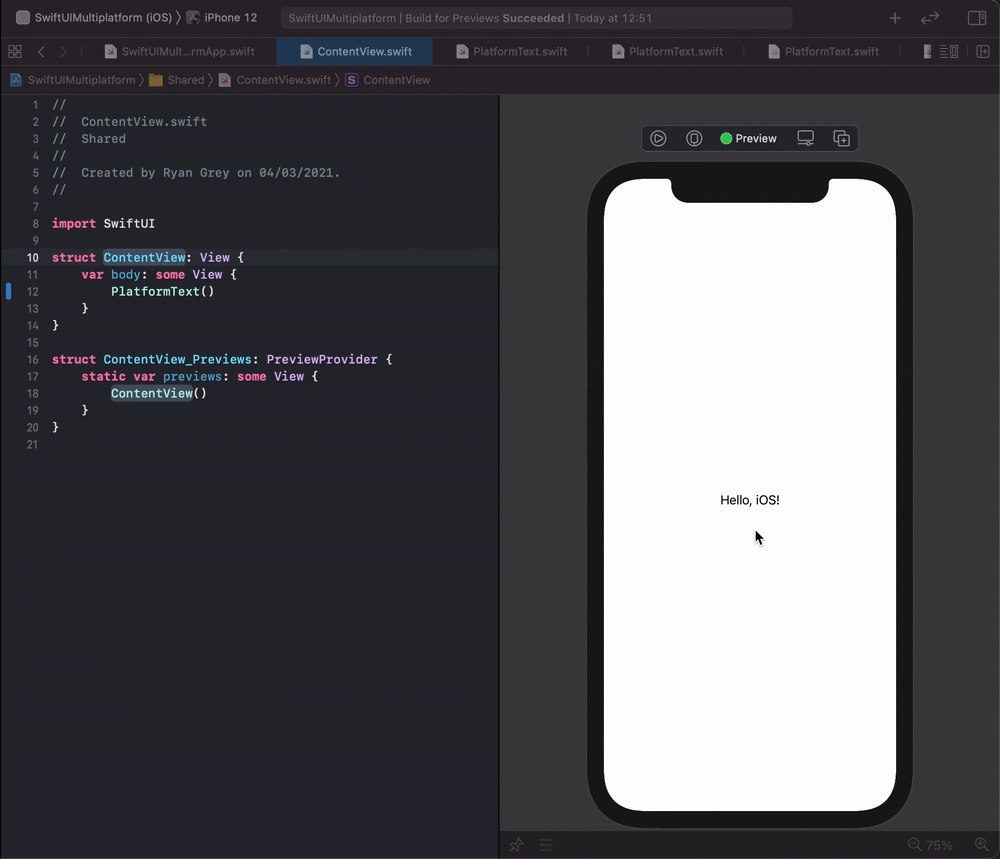The image size is (1000, 859).
Task: Click the zoom in magnifier in preview canvas
Action: coord(982,844)
